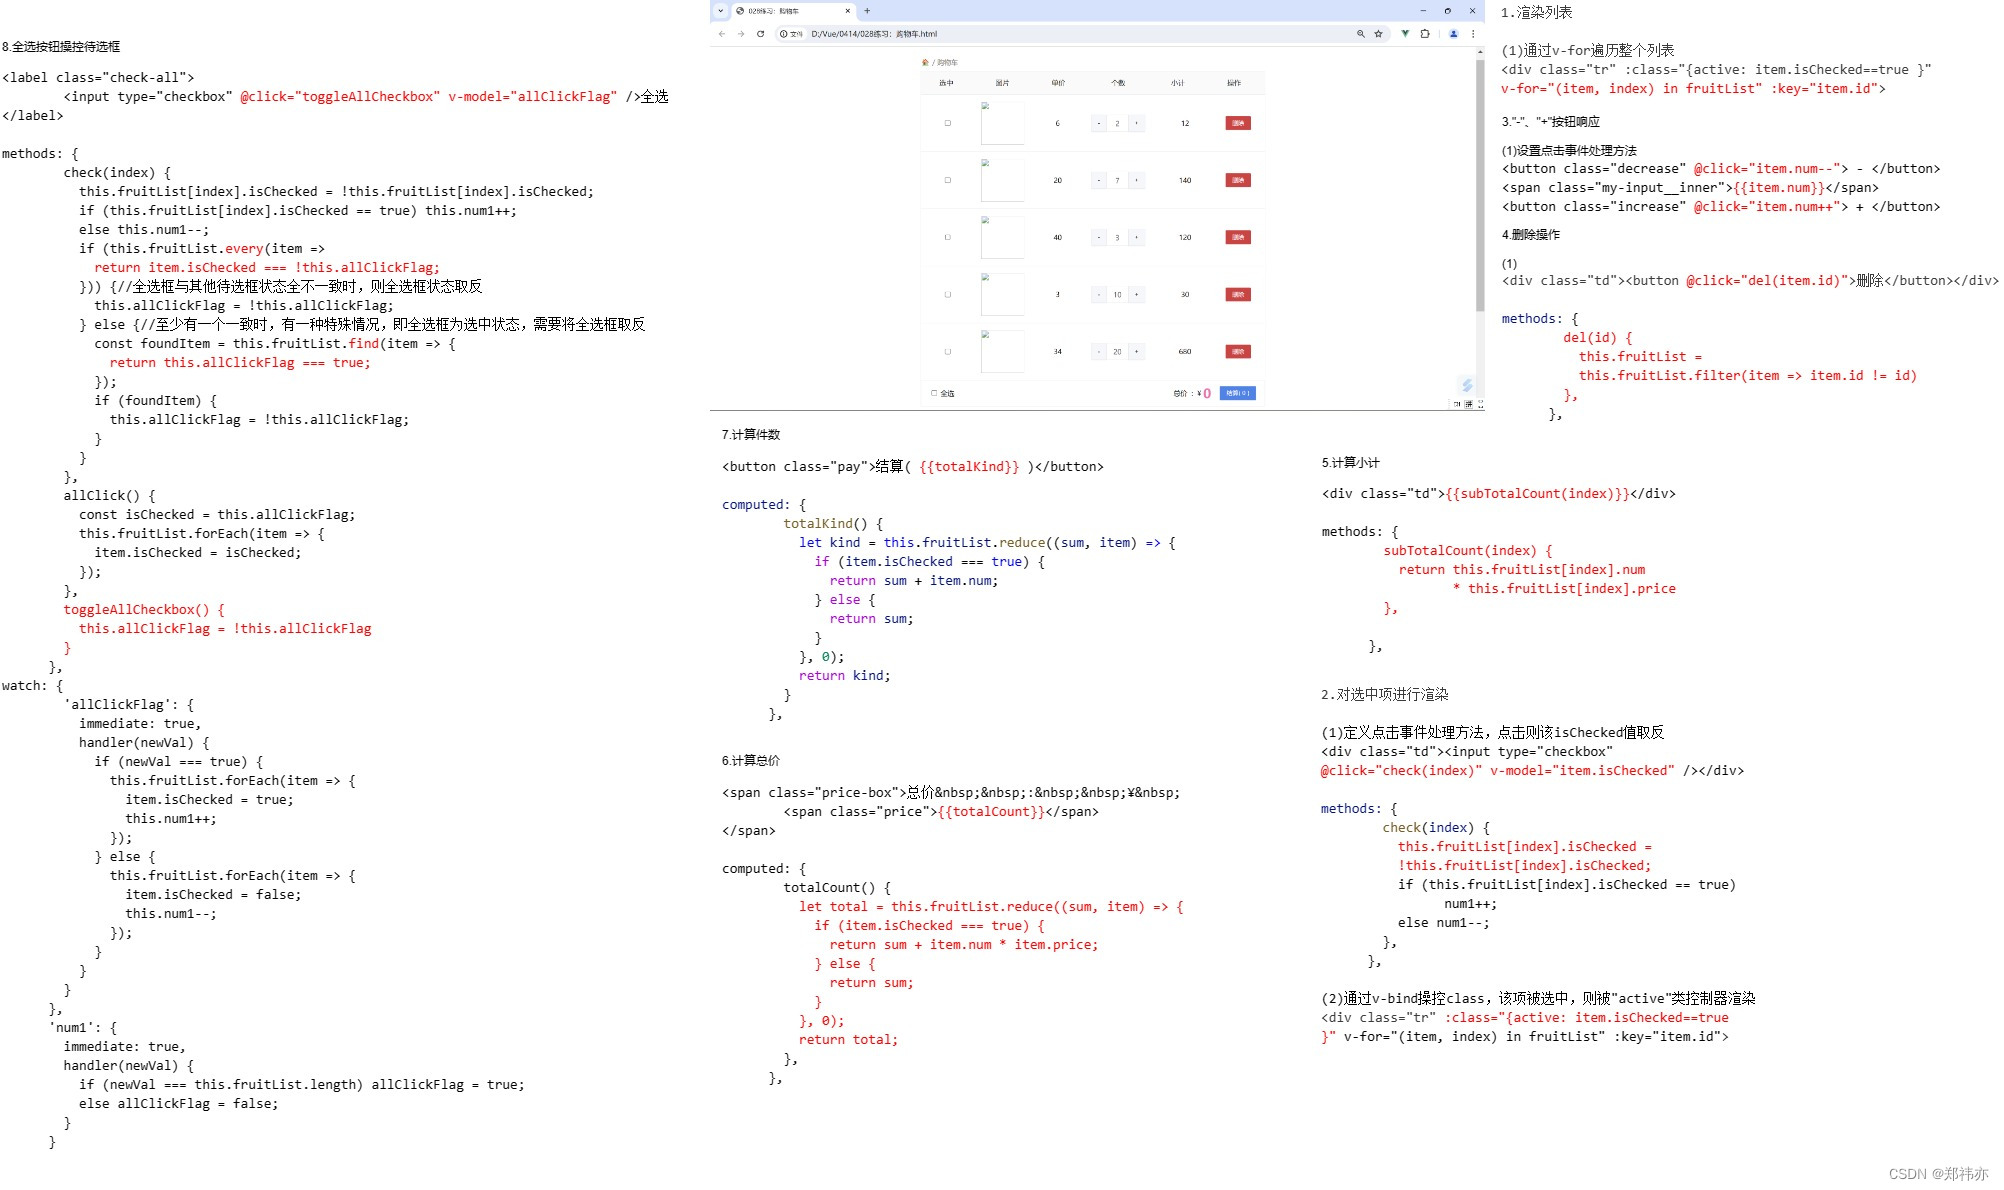Open the Chrome profile avatar
2004x1190 pixels.
[x=1453, y=34]
